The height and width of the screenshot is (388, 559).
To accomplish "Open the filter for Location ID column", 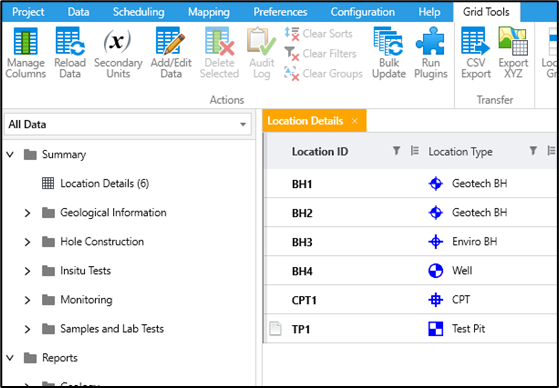I will [x=396, y=151].
